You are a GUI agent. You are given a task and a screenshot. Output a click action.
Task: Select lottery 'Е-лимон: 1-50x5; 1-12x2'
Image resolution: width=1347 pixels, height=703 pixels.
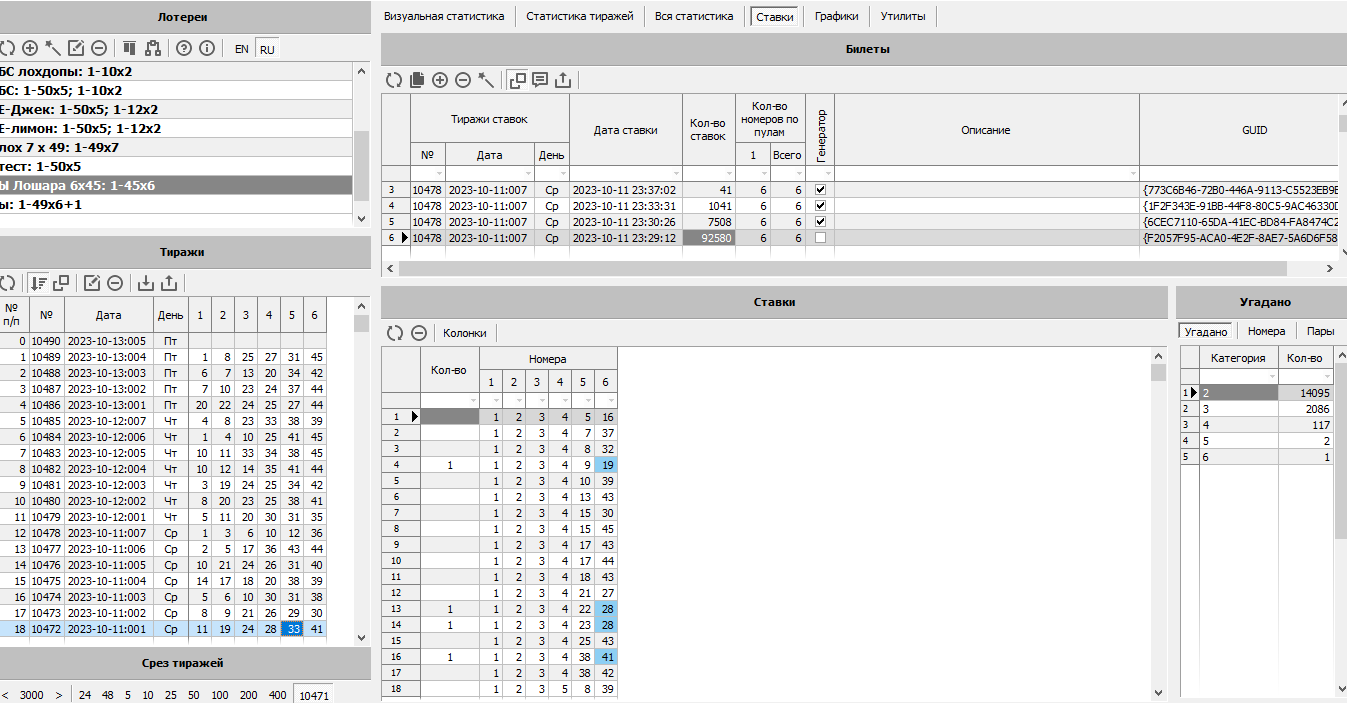[x=177, y=128]
